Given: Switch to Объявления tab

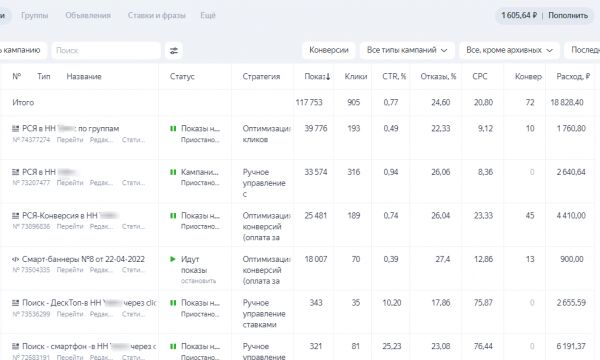Looking at the screenshot, I should click(x=88, y=16).
